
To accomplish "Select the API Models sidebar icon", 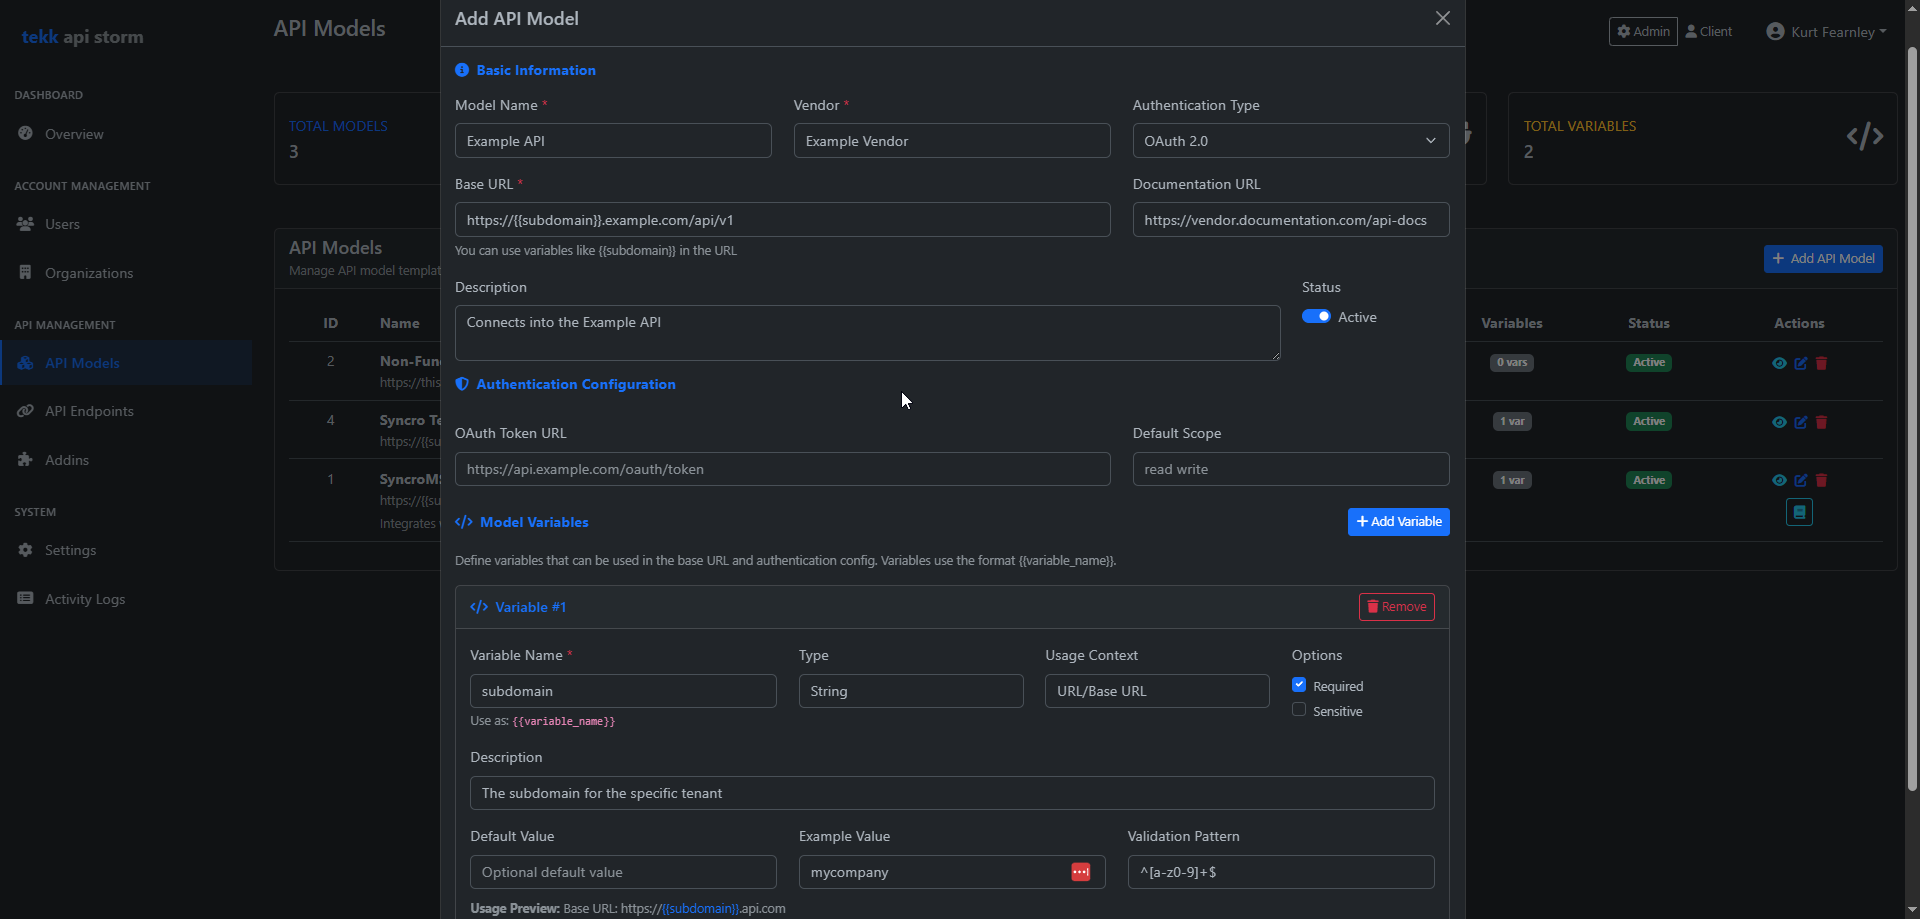I will (24, 362).
